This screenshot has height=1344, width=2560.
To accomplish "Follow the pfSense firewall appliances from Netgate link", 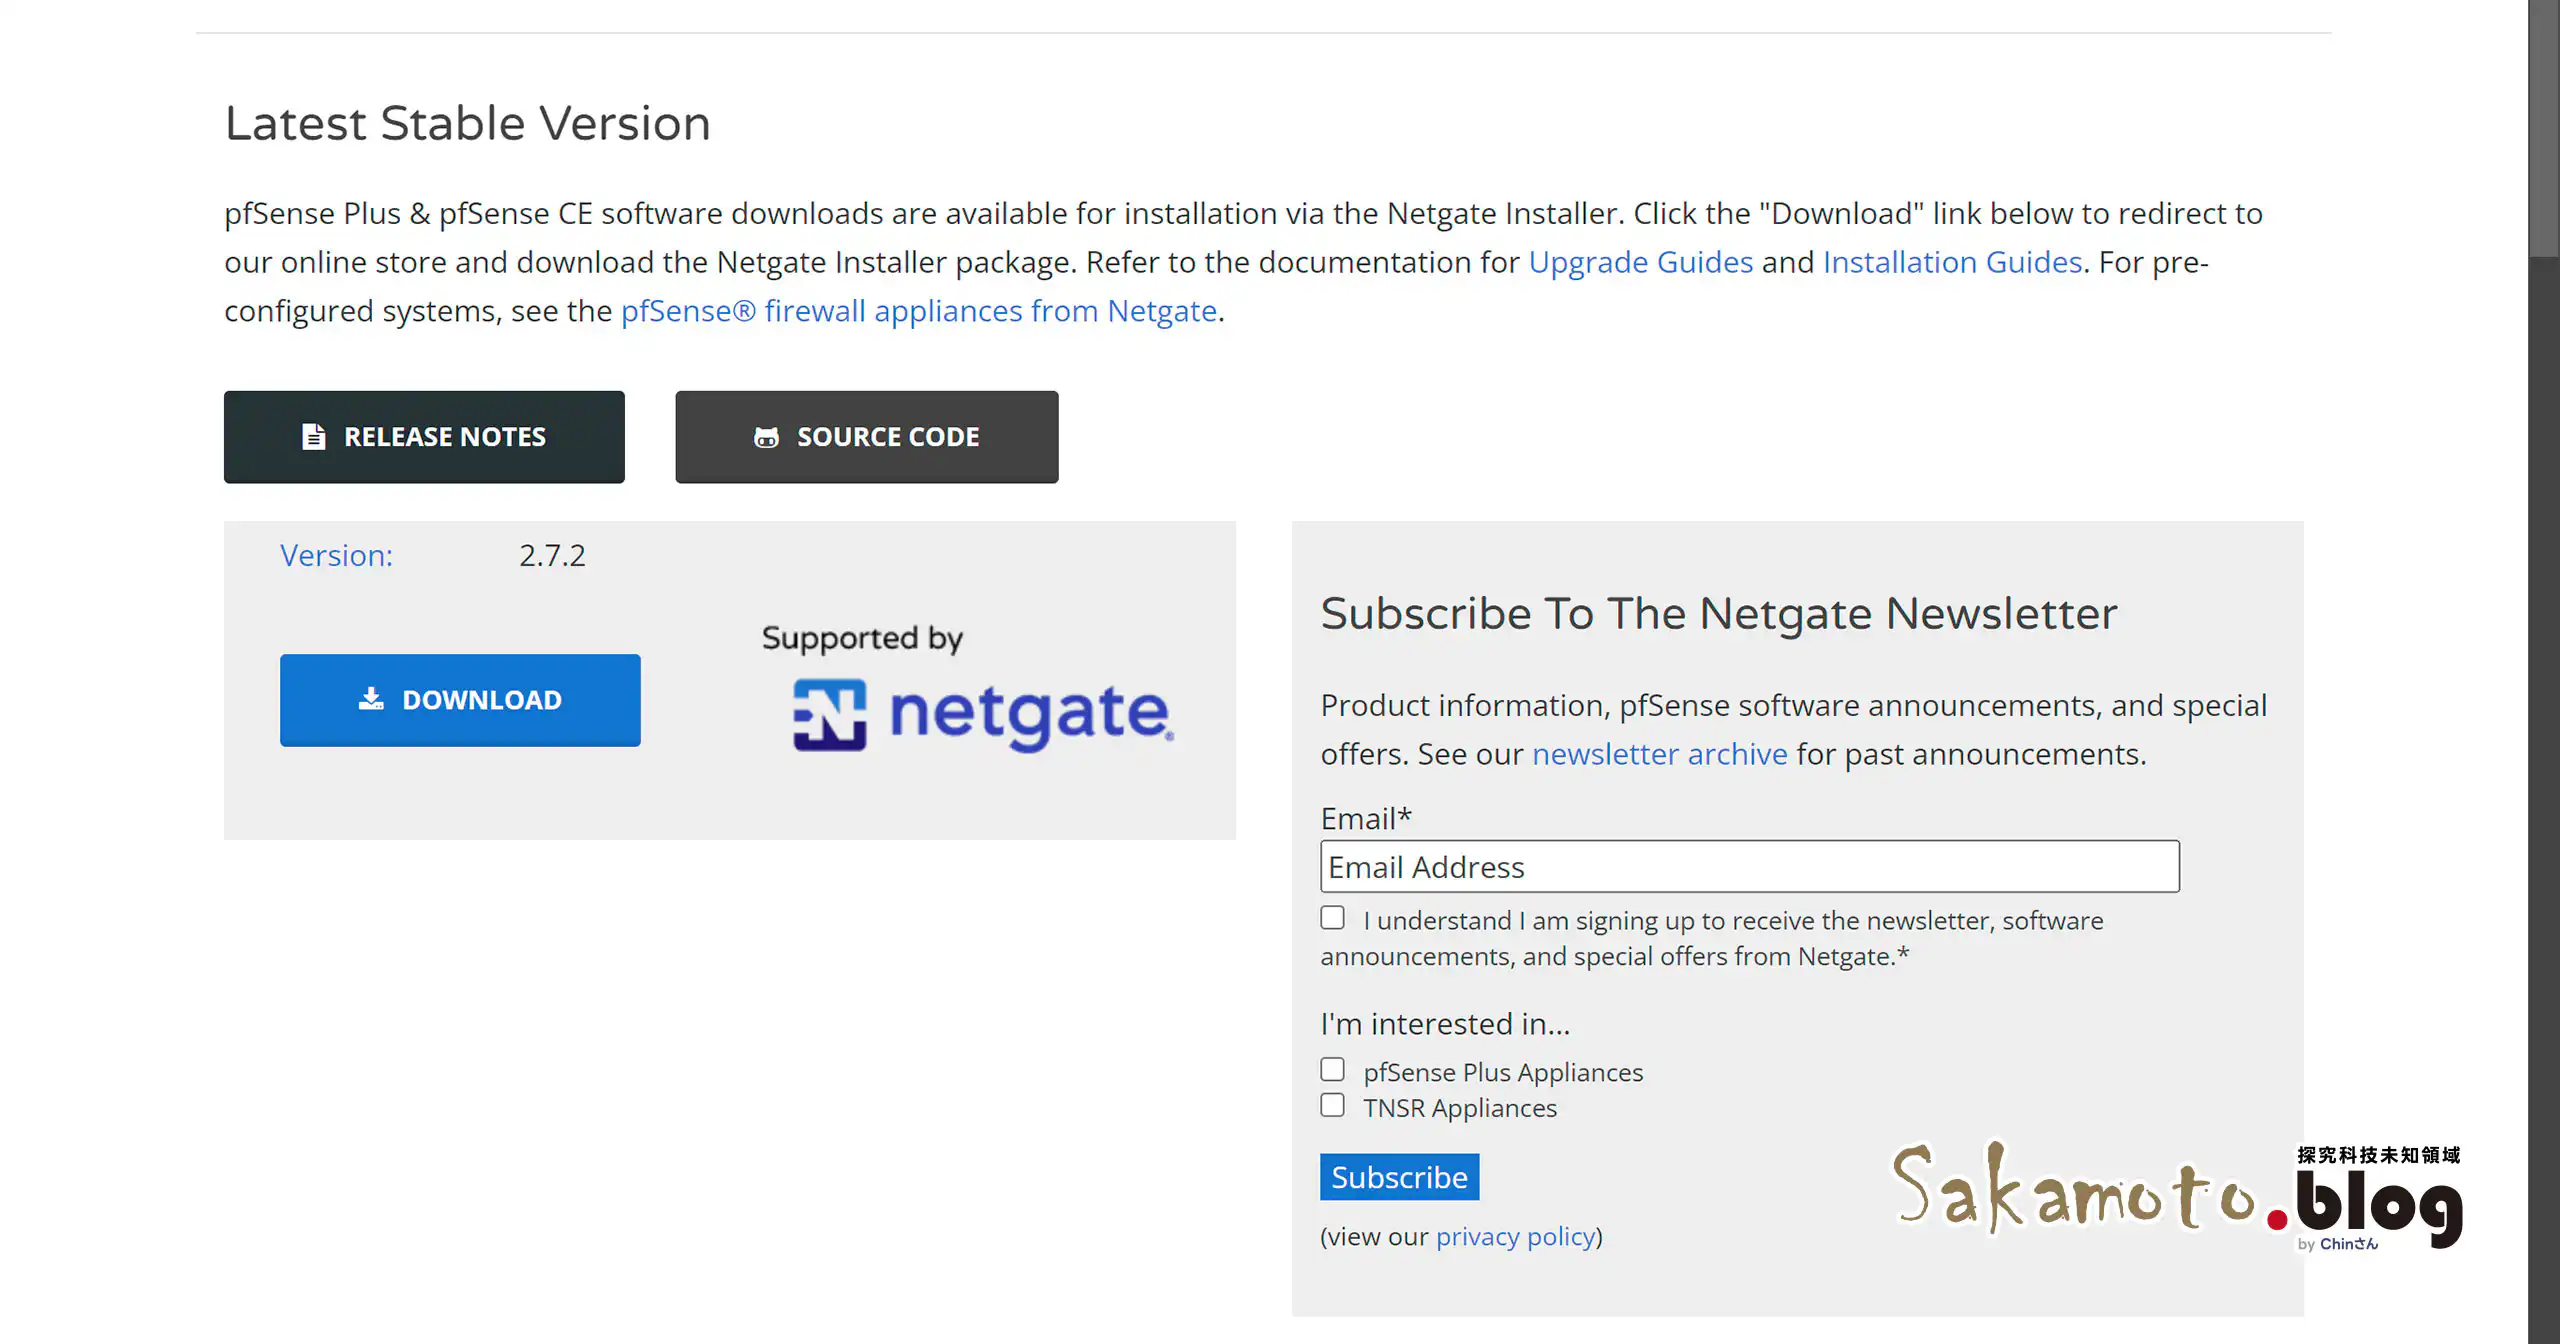I will [x=918, y=311].
